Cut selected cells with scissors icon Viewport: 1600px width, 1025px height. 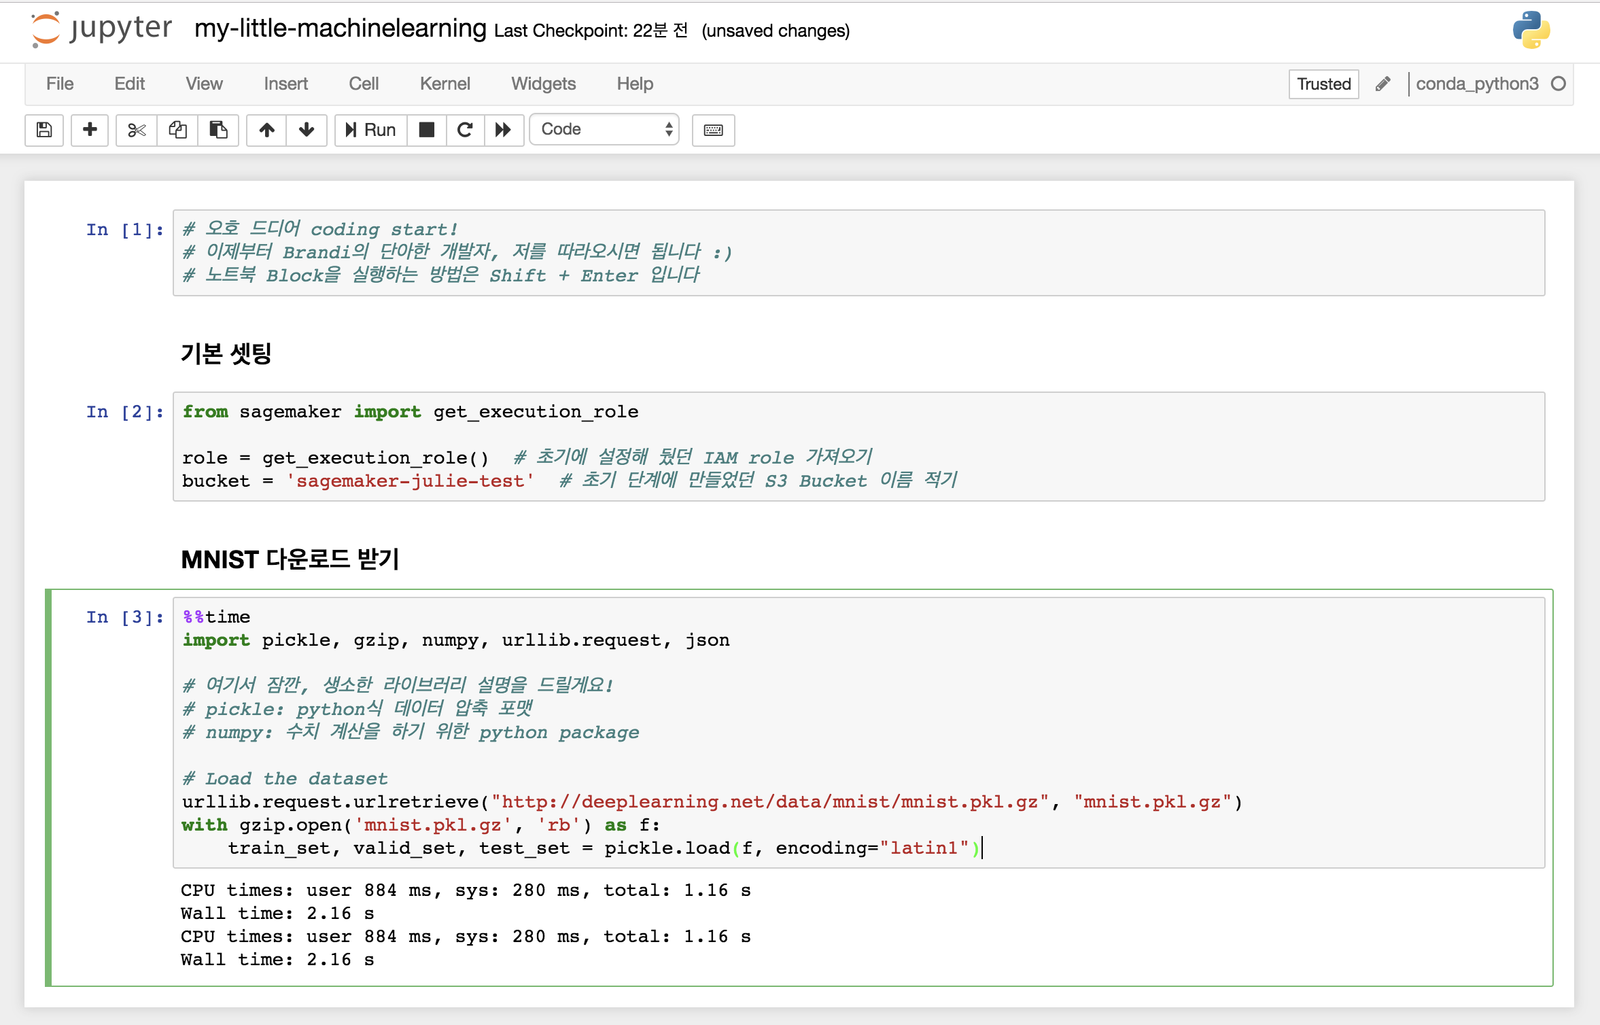[x=137, y=130]
